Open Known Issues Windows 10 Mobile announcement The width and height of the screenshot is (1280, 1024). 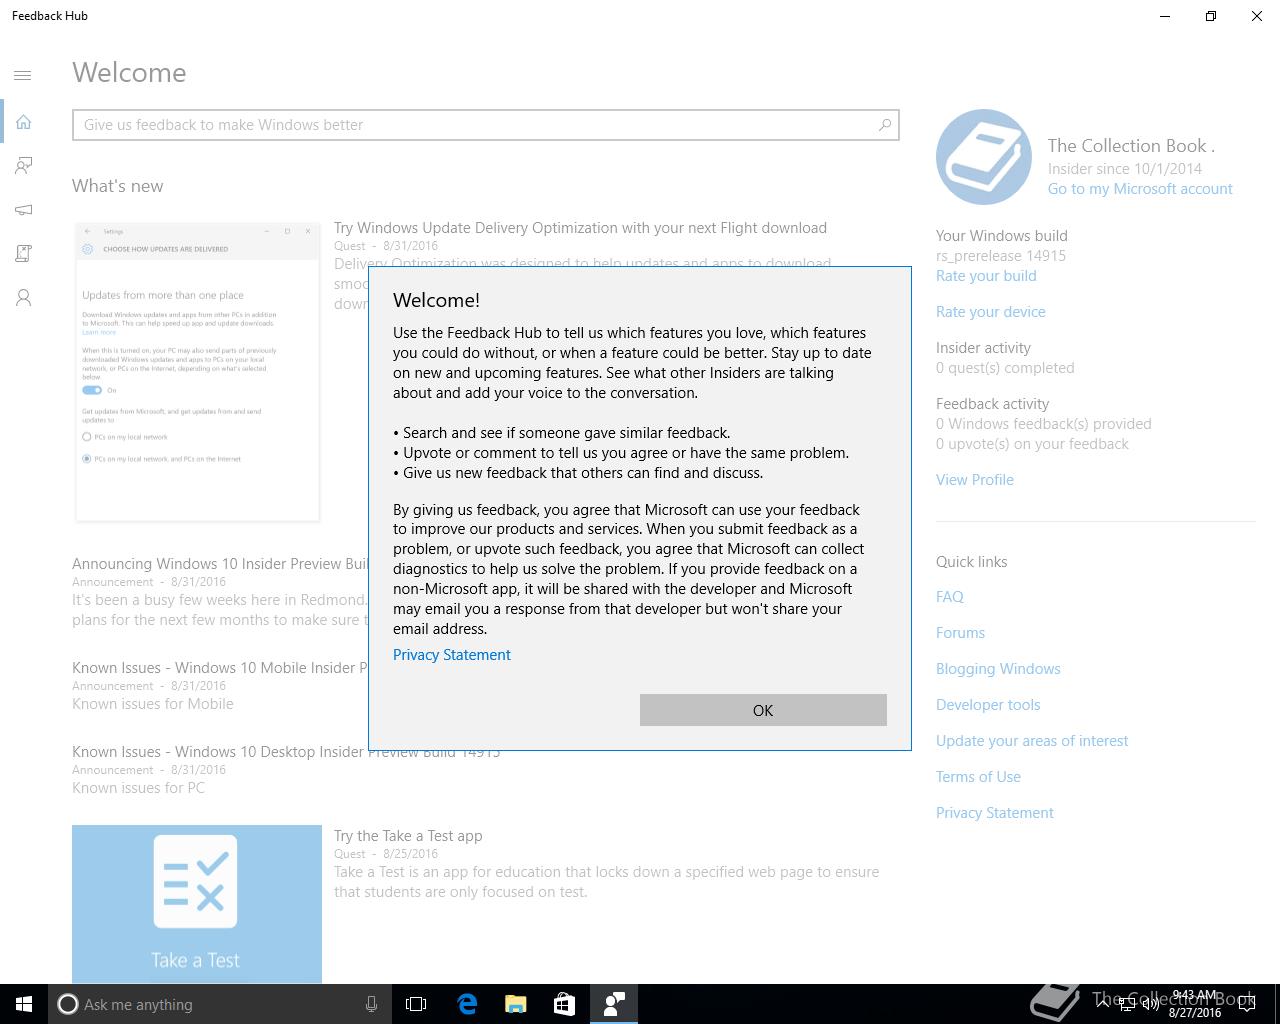click(x=221, y=668)
